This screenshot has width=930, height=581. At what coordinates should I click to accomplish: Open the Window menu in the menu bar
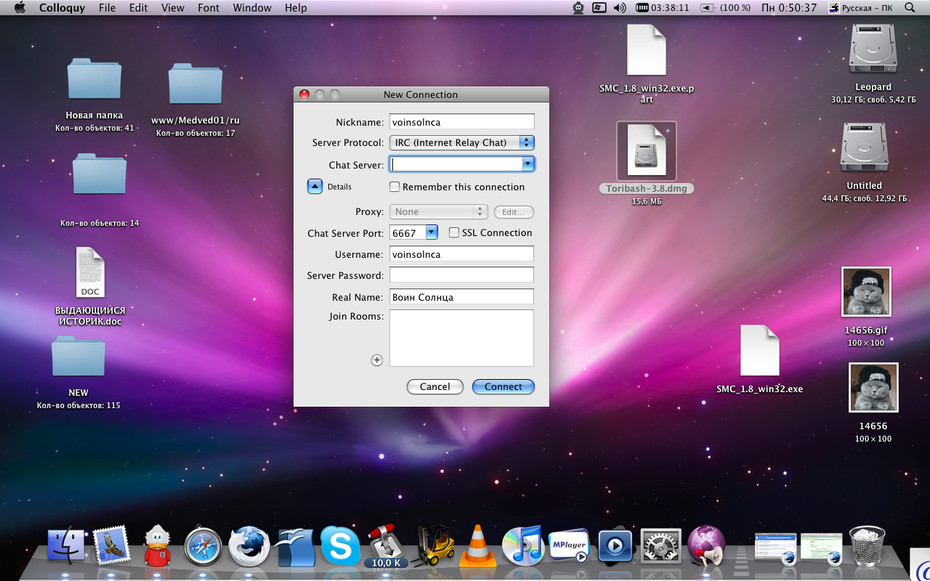click(252, 8)
